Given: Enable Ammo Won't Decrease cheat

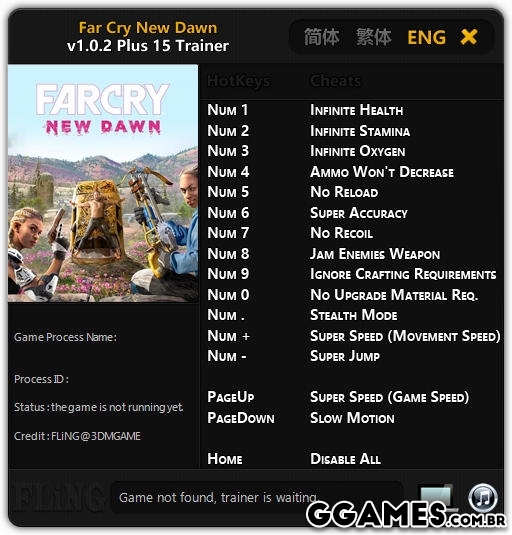Looking at the screenshot, I should tap(382, 172).
